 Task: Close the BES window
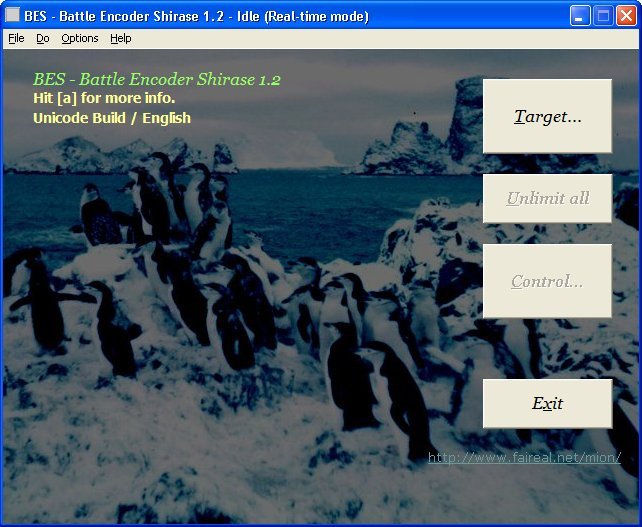pos(626,16)
